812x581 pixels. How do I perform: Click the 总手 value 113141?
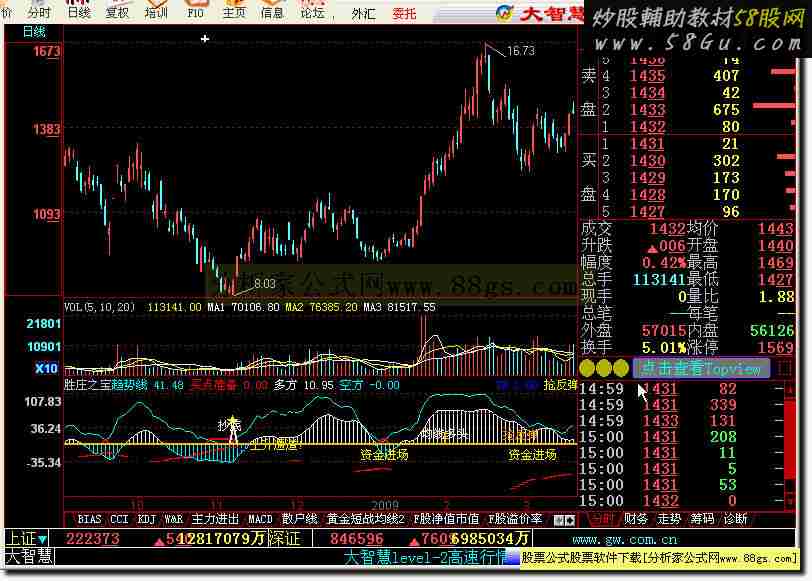point(659,280)
